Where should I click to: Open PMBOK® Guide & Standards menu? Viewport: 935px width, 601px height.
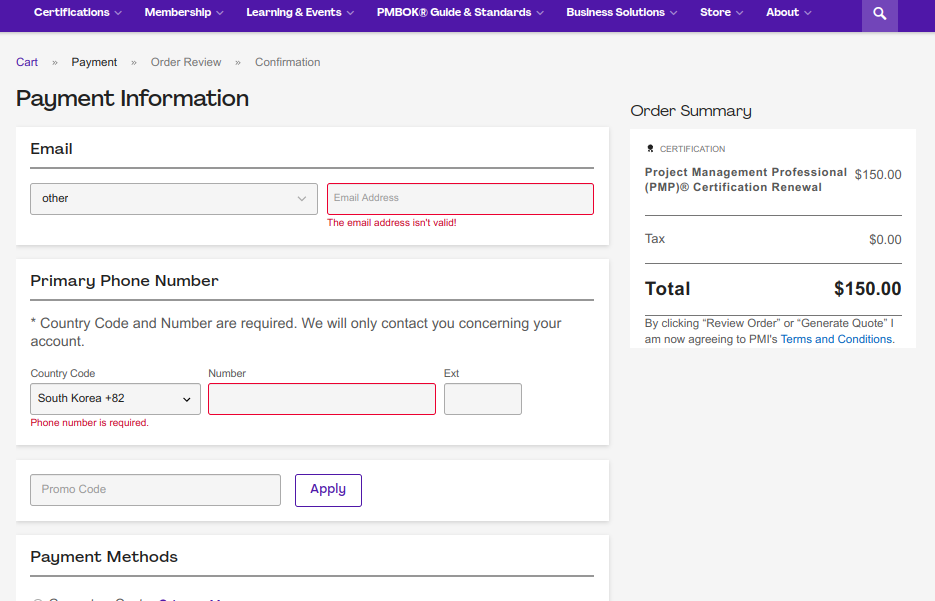tap(460, 13)
